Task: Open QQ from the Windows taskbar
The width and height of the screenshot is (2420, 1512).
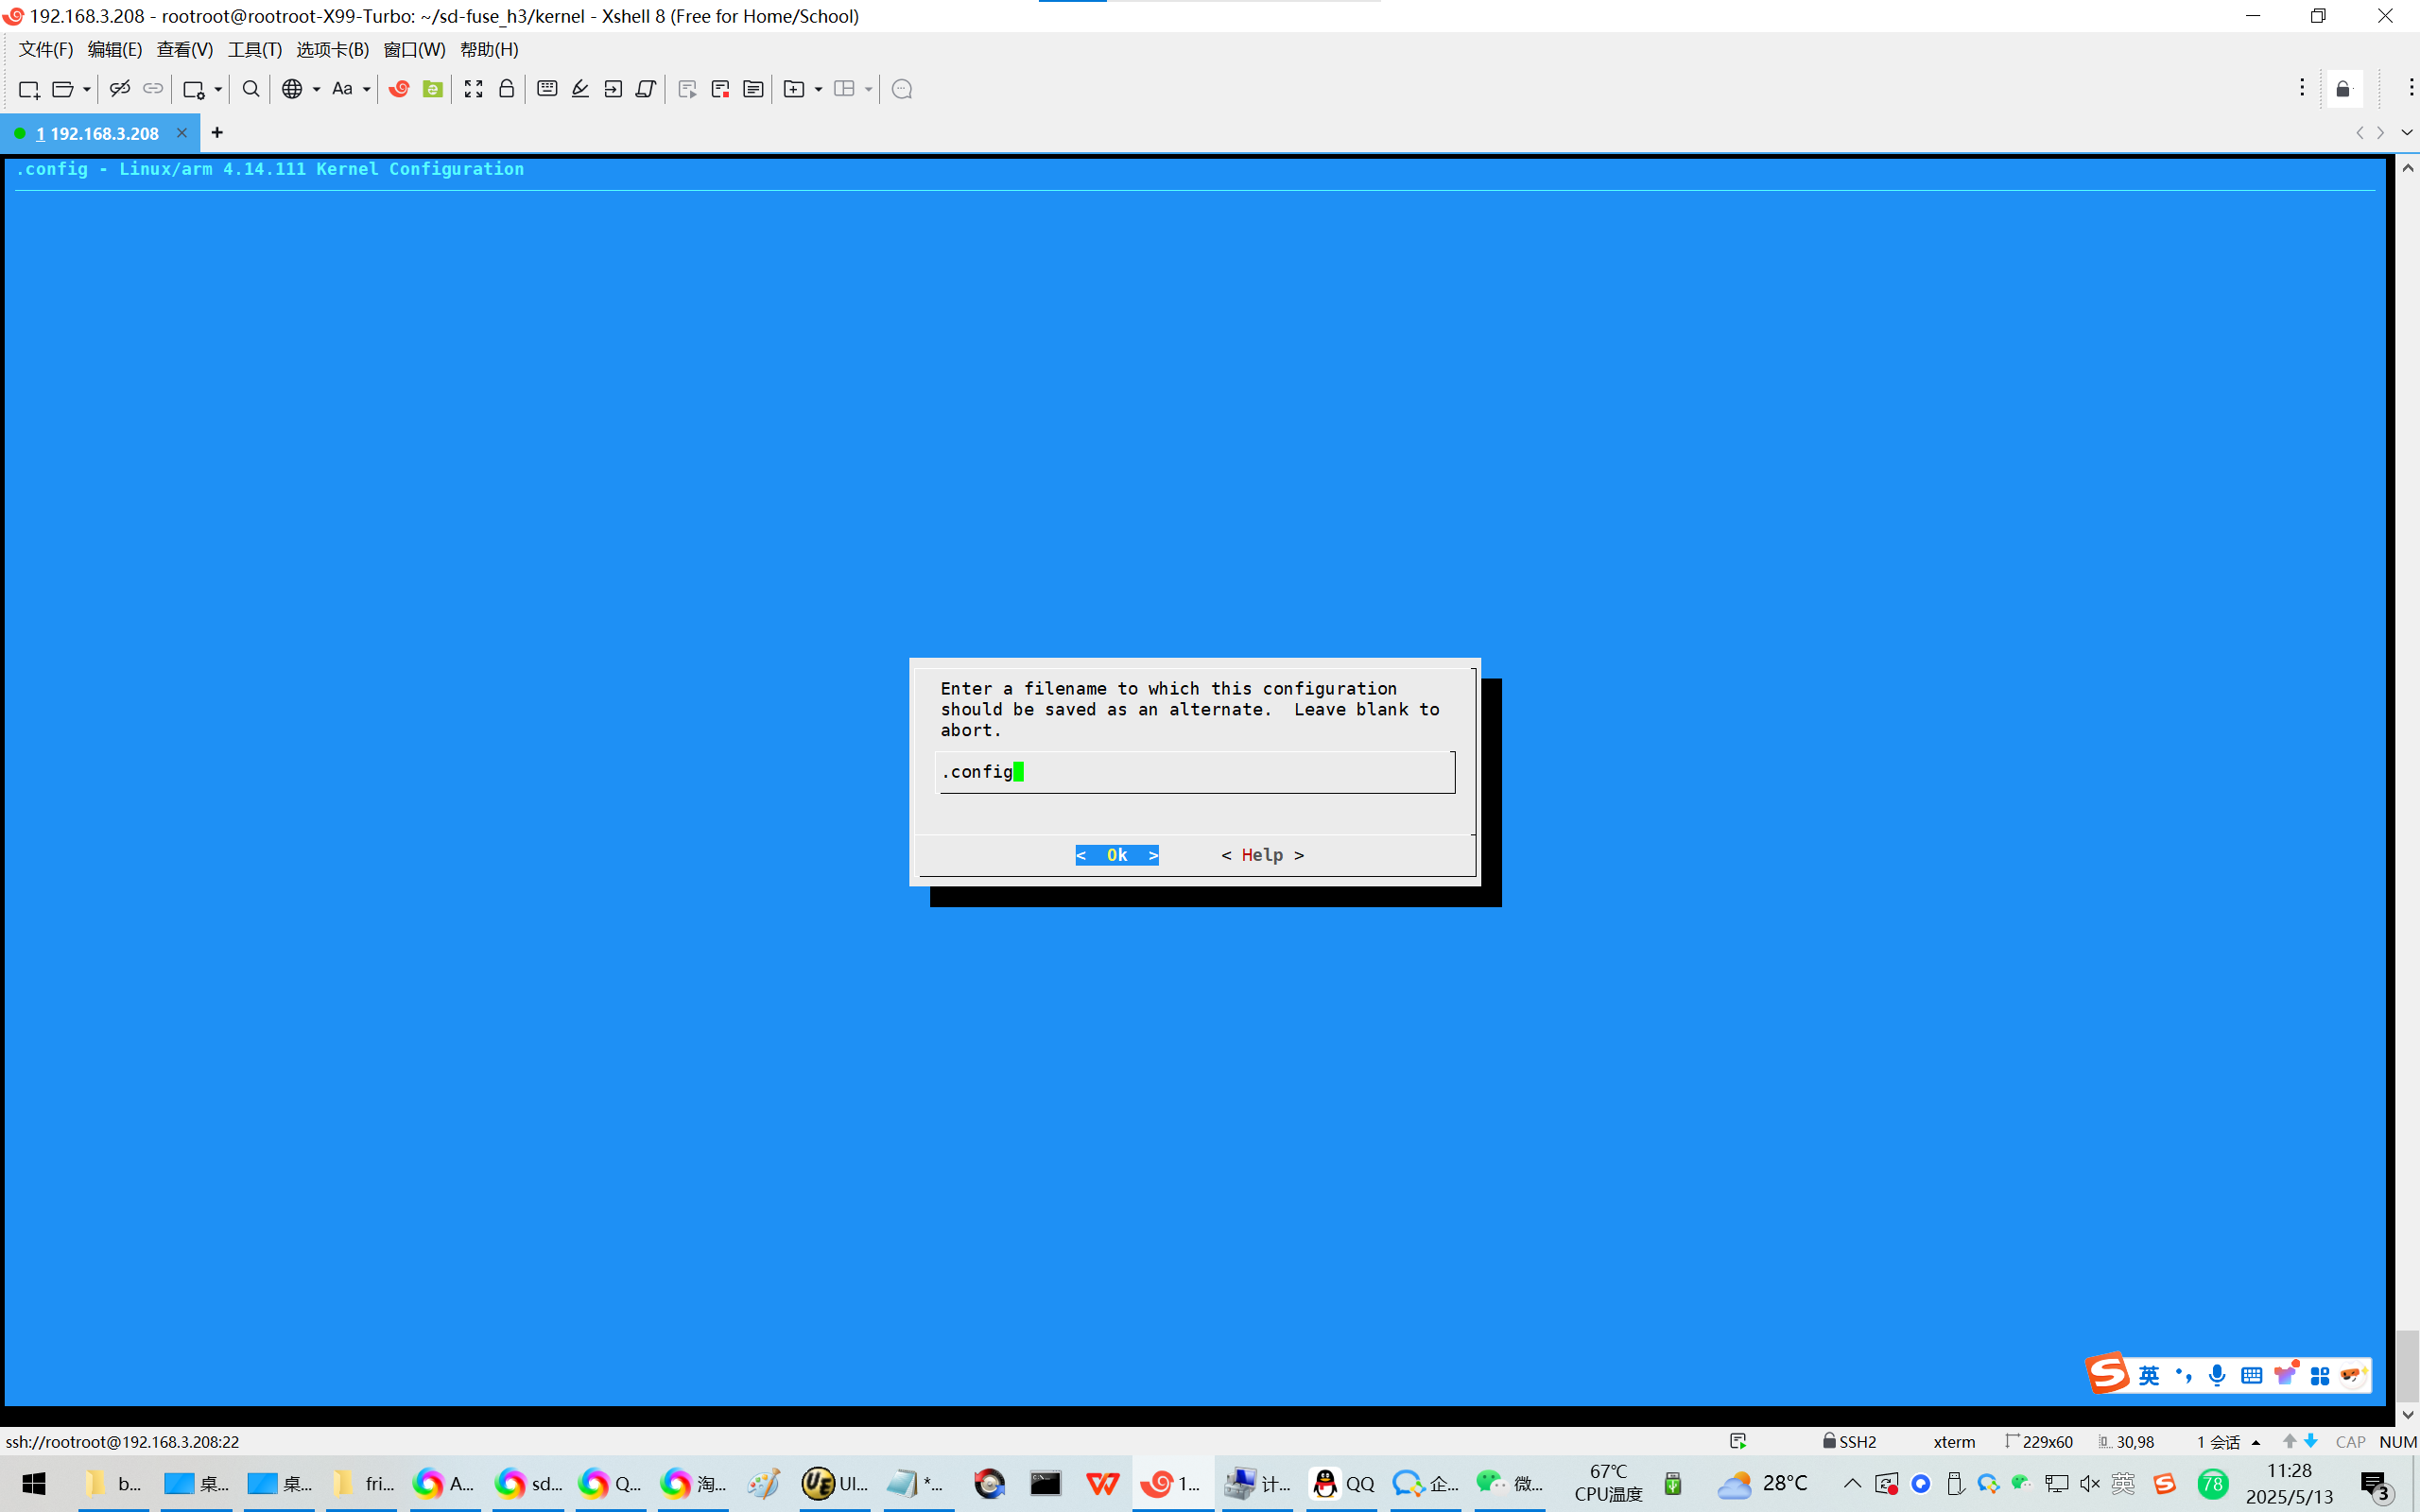Action: (x=1344, y=1483)
